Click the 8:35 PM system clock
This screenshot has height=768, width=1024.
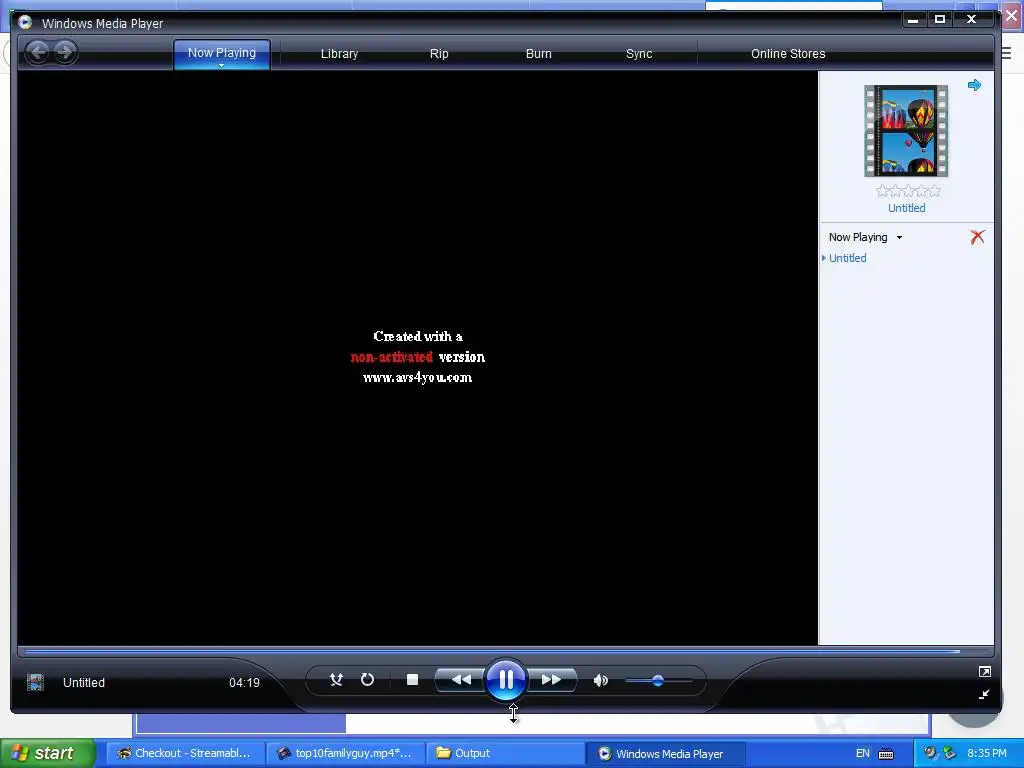point(987,753)
